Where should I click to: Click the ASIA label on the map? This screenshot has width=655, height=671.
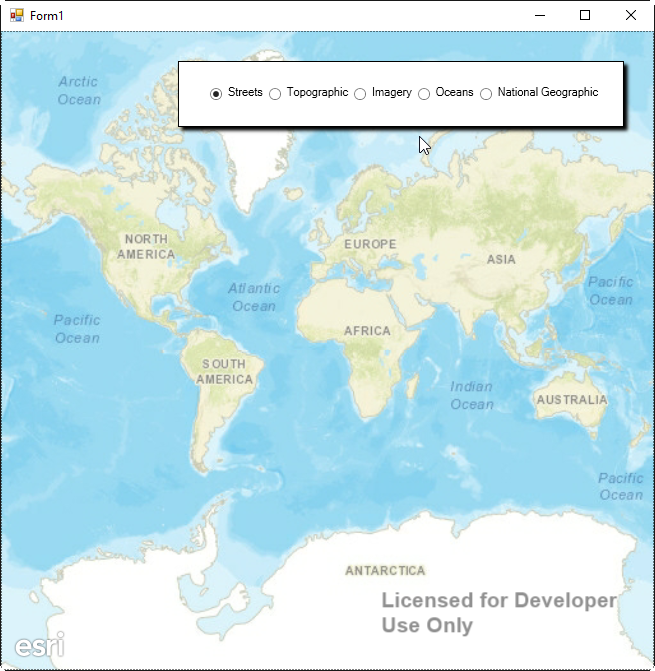pyautogui.click(x=501, y=259)
